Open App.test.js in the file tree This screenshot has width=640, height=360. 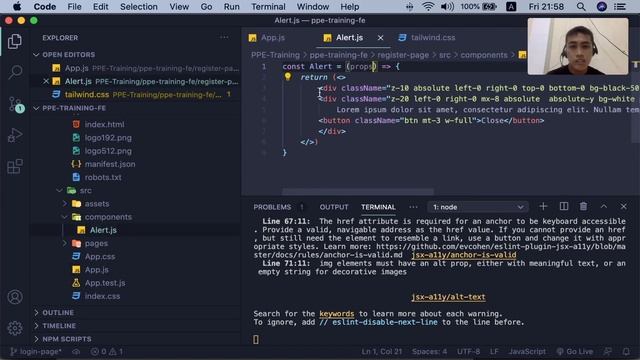tap(105, 282)
